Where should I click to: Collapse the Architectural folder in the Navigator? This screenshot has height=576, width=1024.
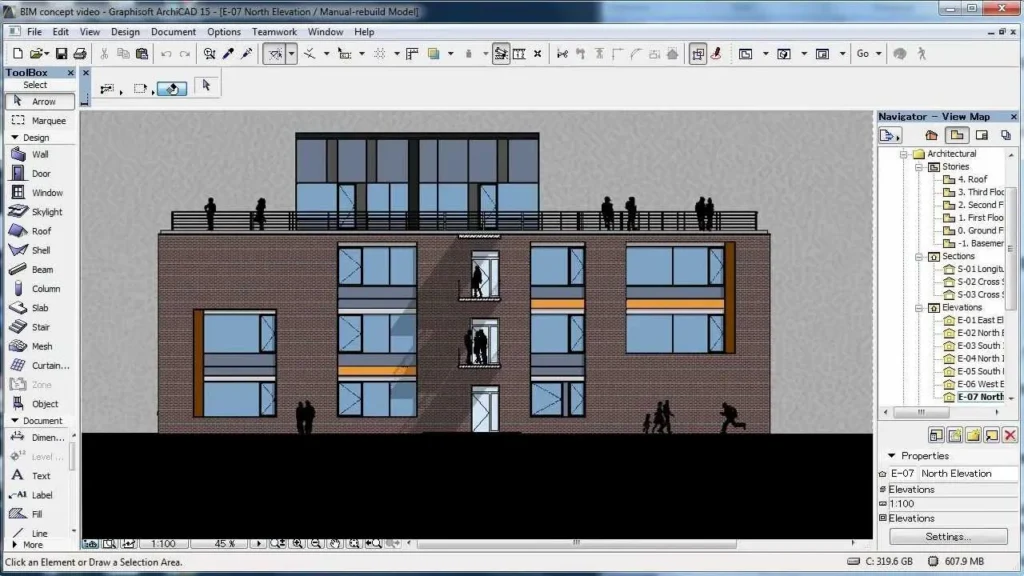[x=906, y=153]
